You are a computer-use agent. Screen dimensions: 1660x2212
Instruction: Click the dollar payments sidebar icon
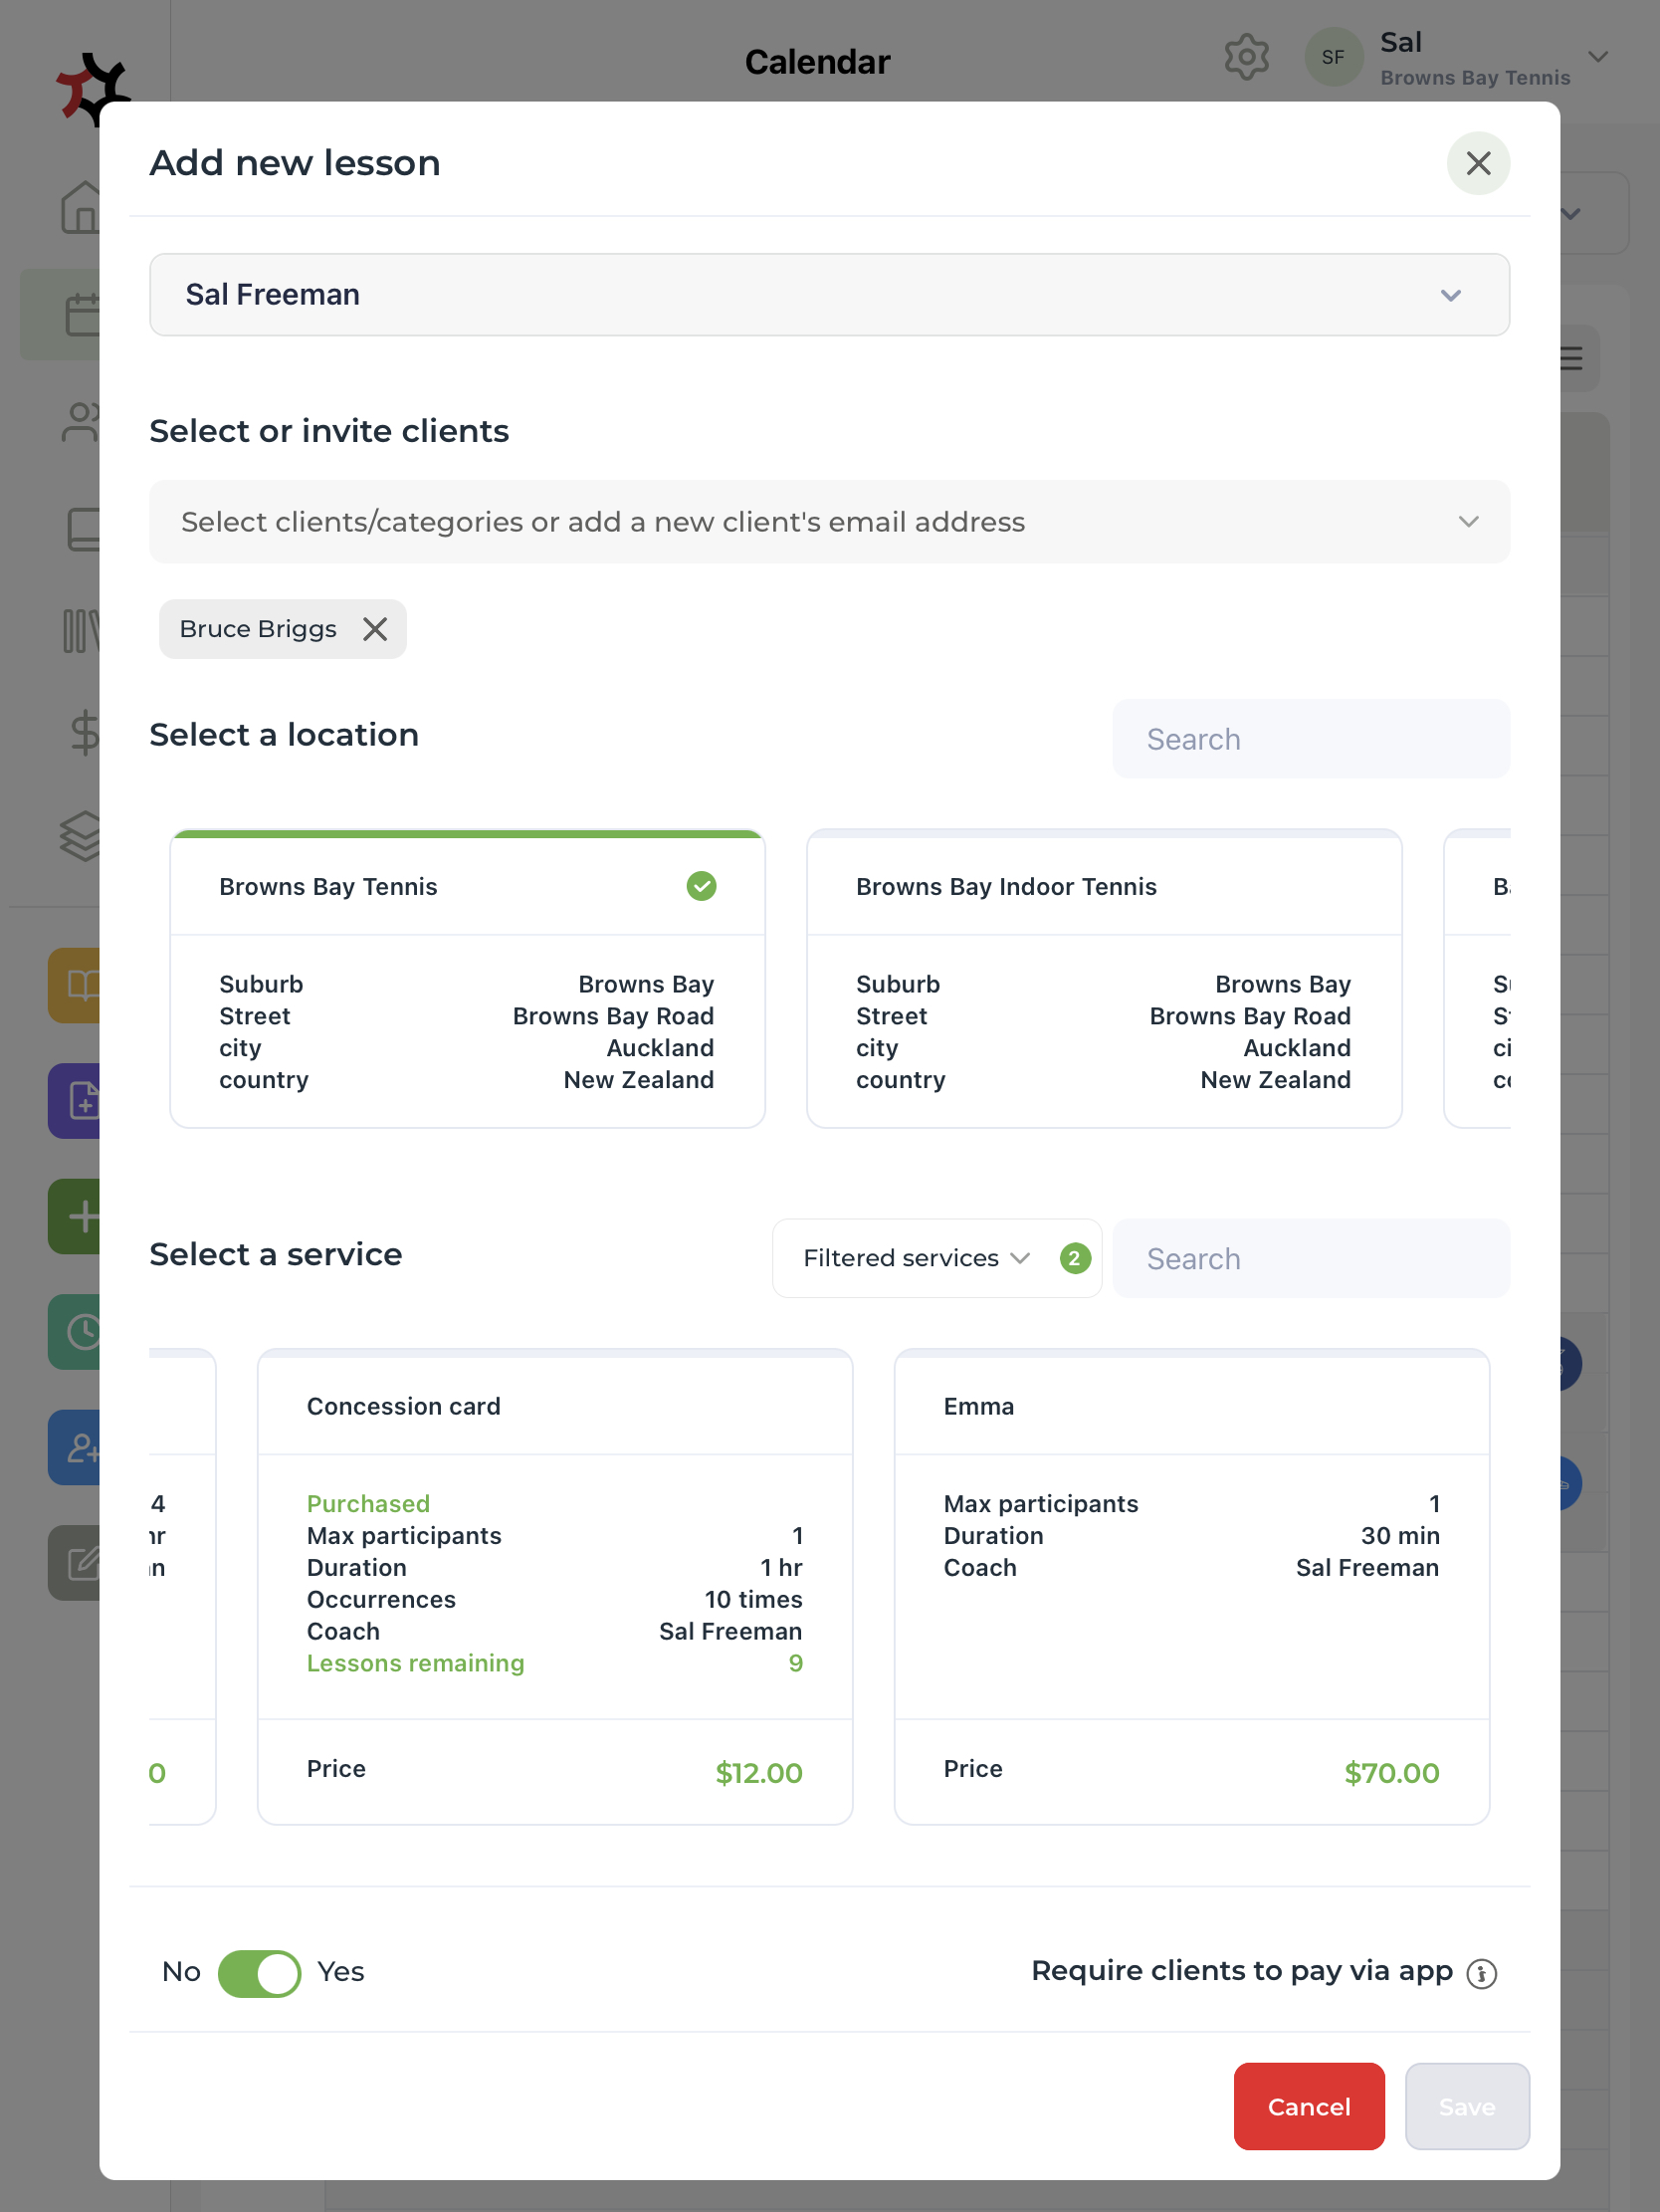click(84, 732)
